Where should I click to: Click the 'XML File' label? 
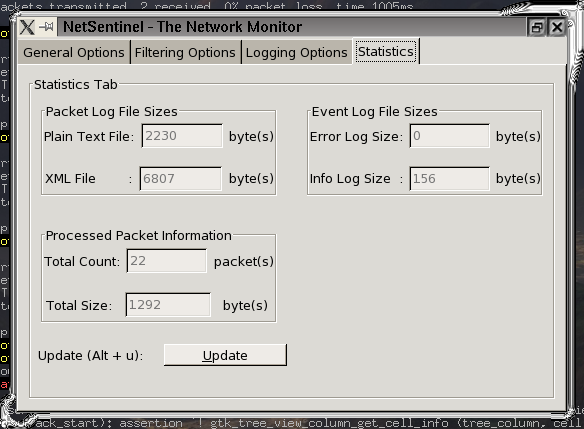point(70,179)
